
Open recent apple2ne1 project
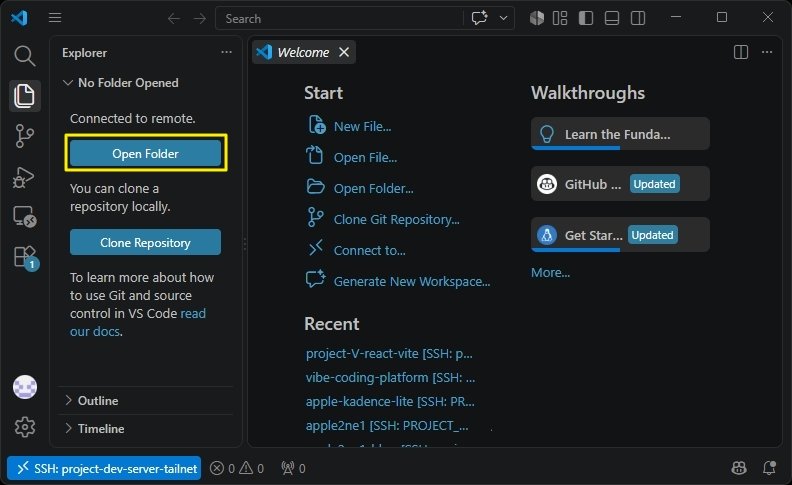point(387,425)
